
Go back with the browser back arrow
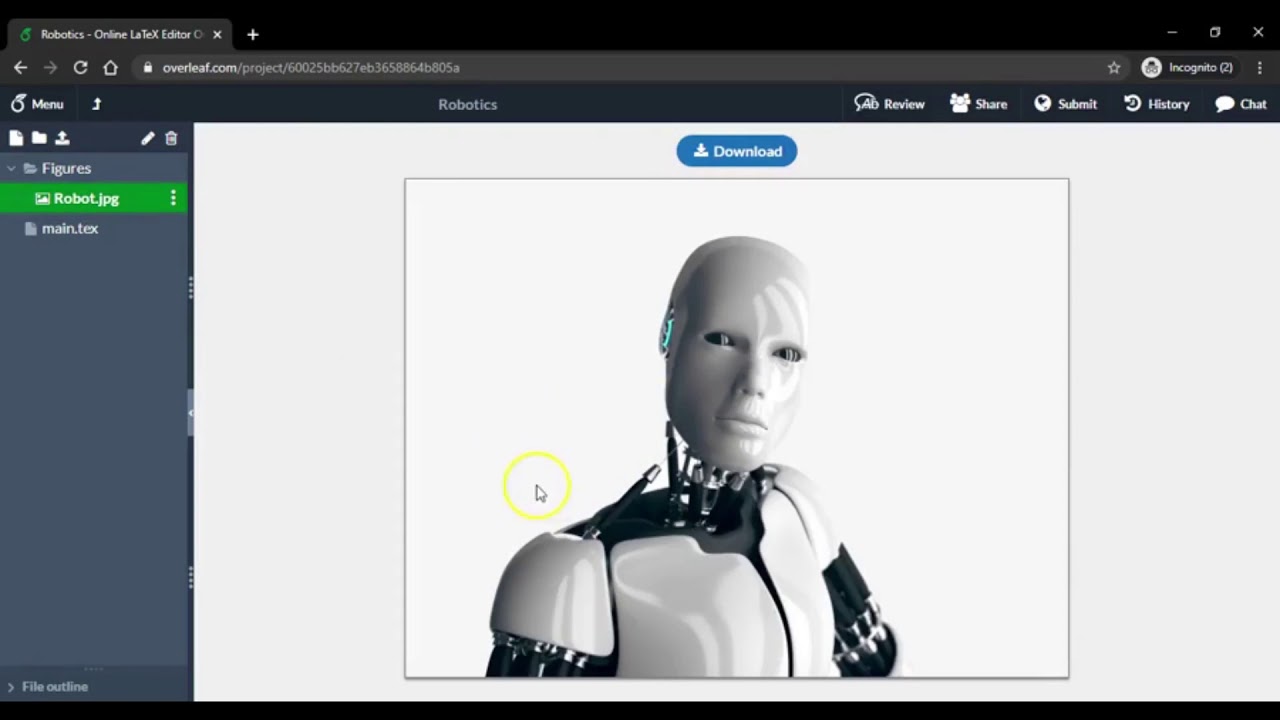point(21,67)
